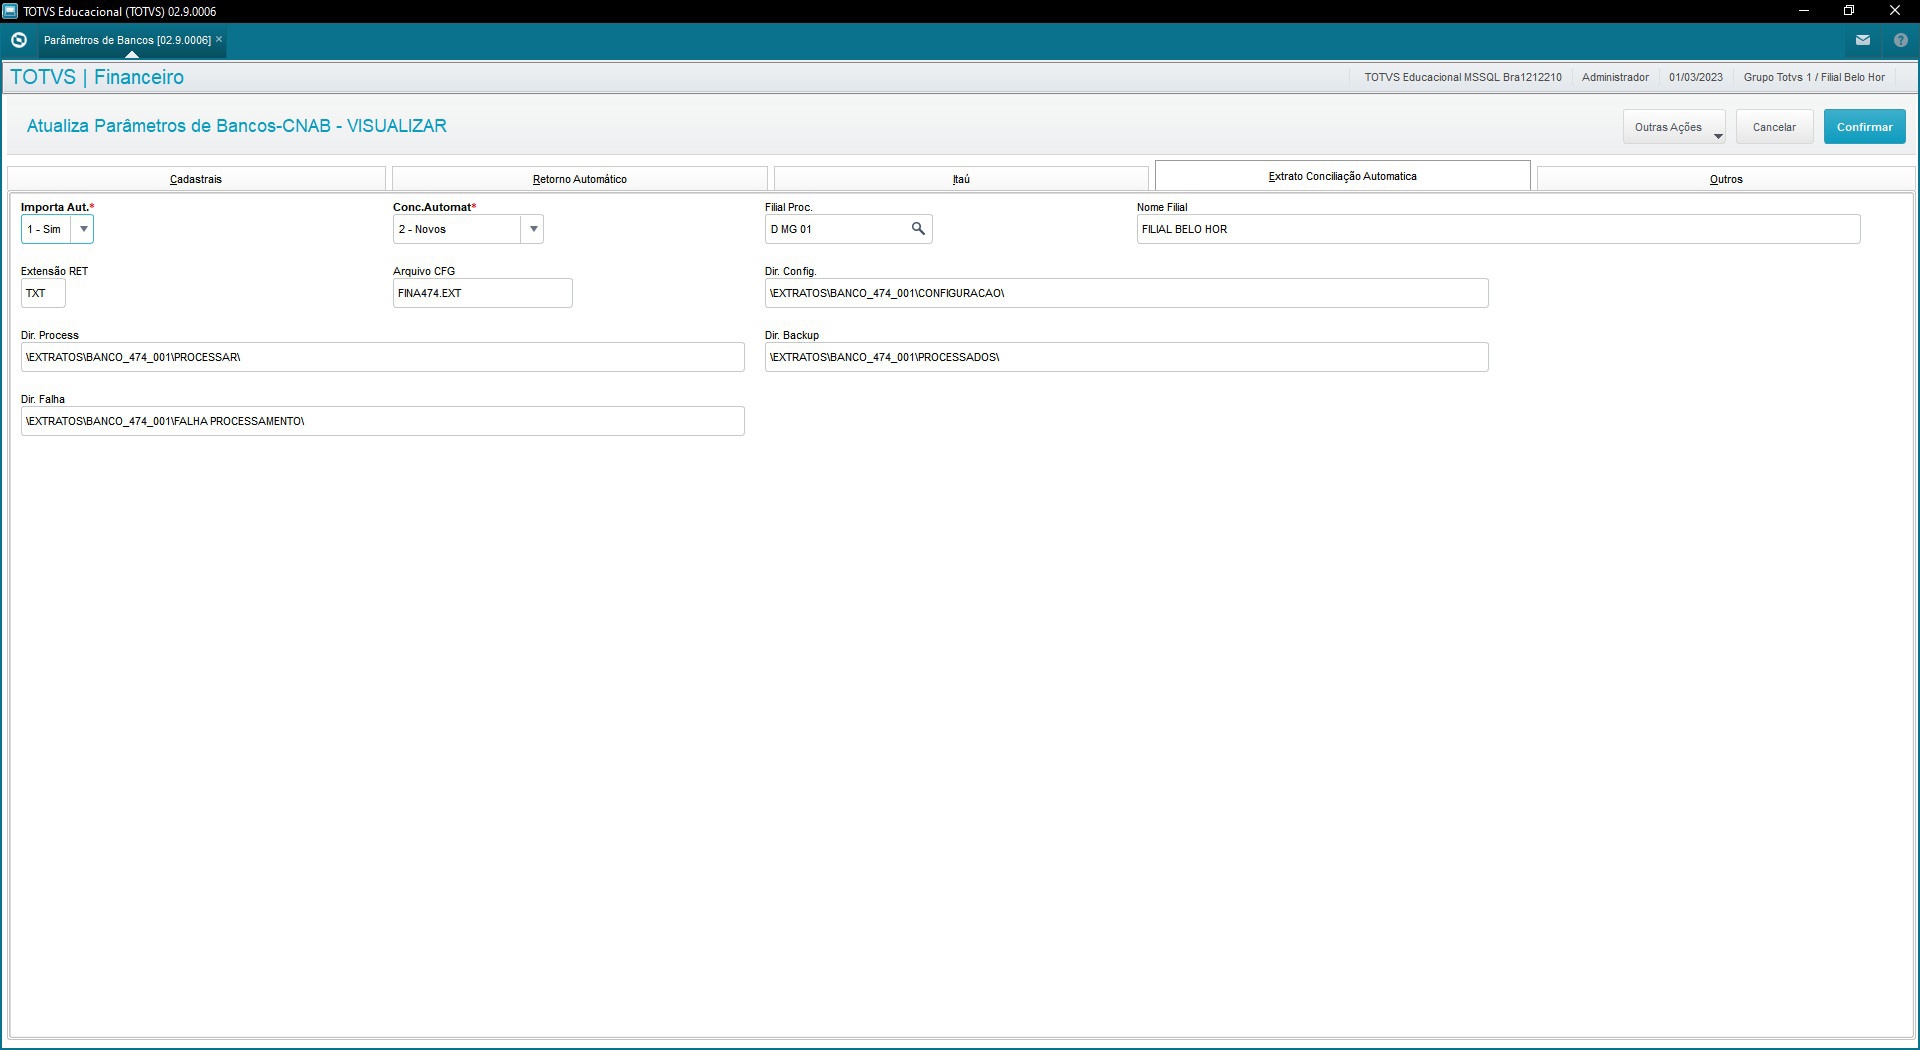The height and width of the screenshot is (1050, 1920).
Task: Click 'Grupo Totvs 1 / Filial Belo Hor' text
Action: pyautogui.click(x=1814, y=77)
